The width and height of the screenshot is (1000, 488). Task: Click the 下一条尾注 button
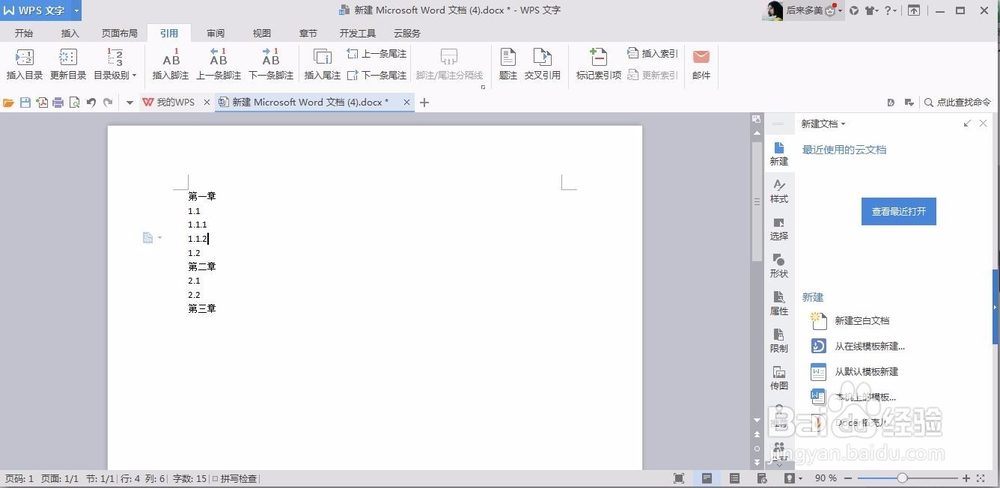pyautogui.click(x=376, y=75)
